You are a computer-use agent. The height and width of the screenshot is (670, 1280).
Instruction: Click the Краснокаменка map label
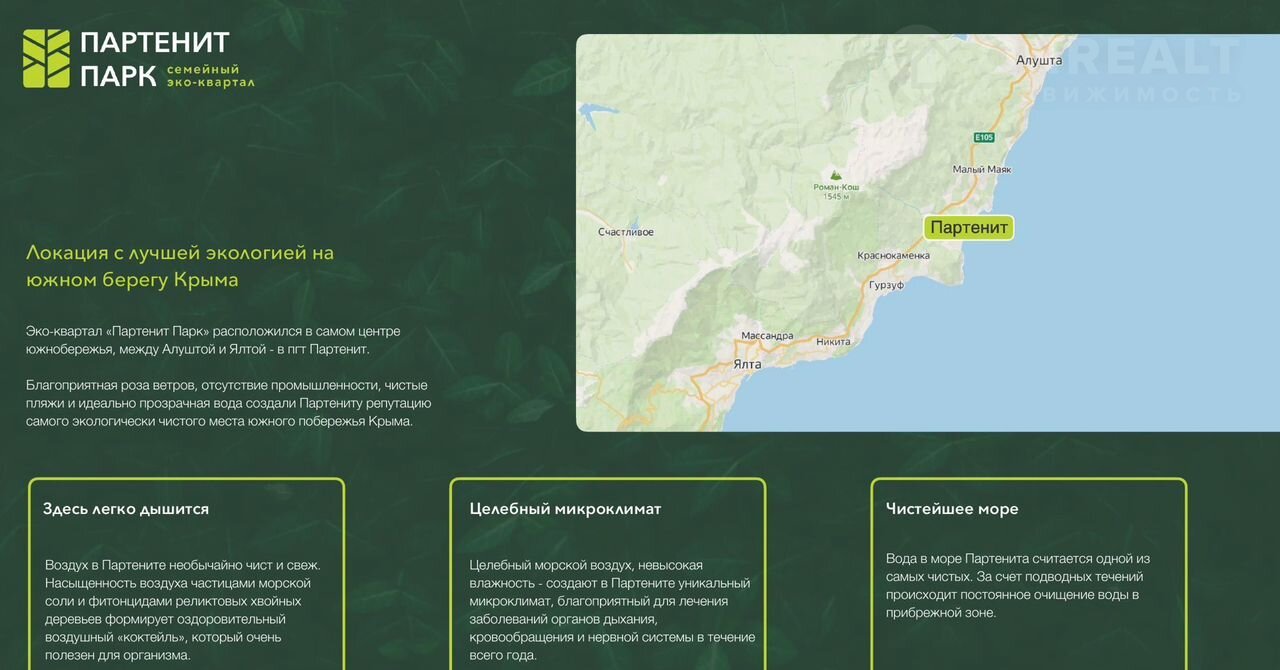click(x=893, y=256)
